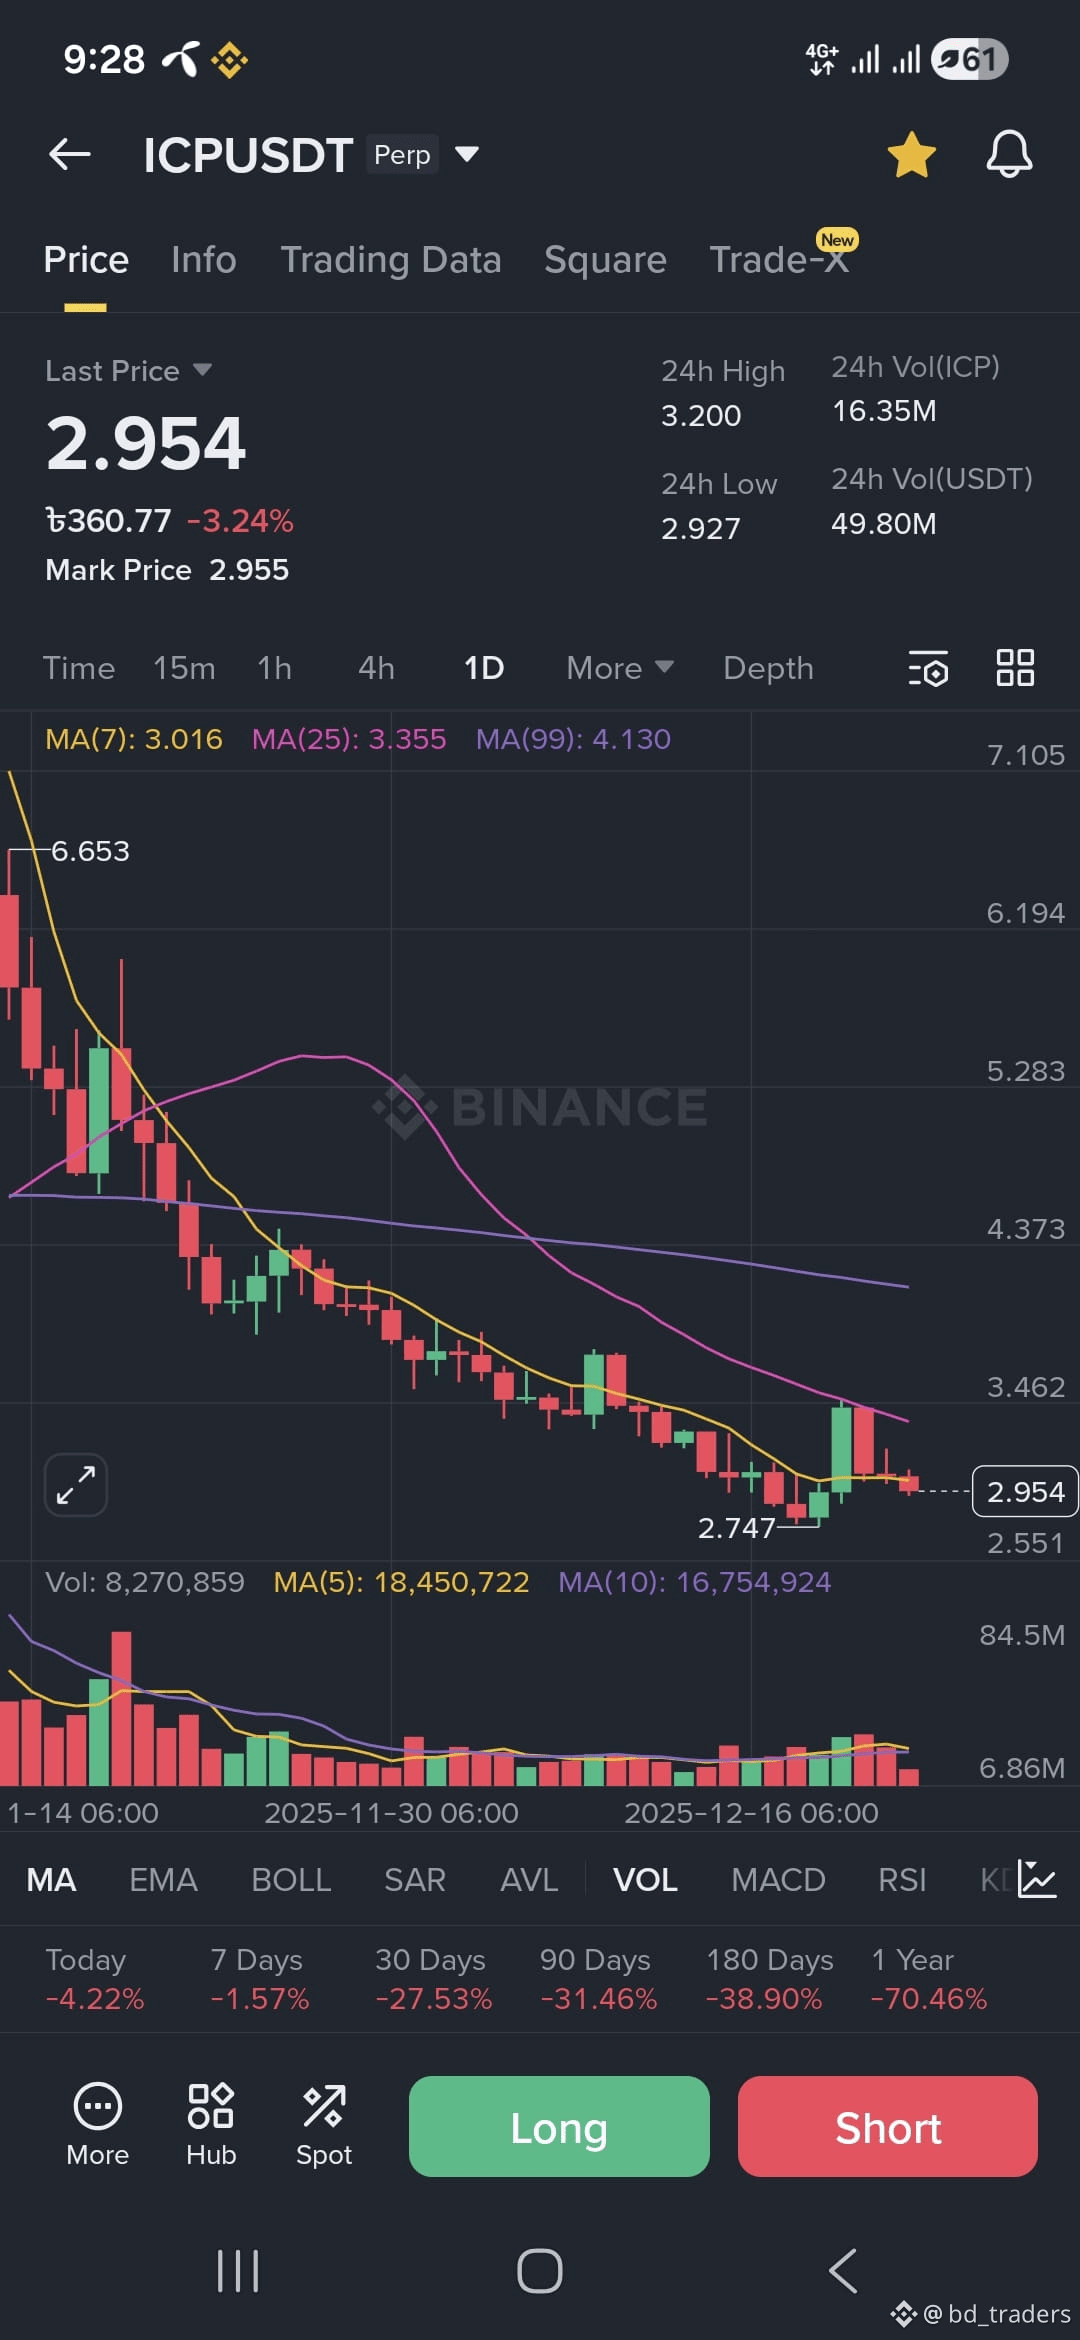This screenshot has height=2340, width=1080.
Task: Tap the MA(25): 3.355 label
Action: [x=349, y=739]
